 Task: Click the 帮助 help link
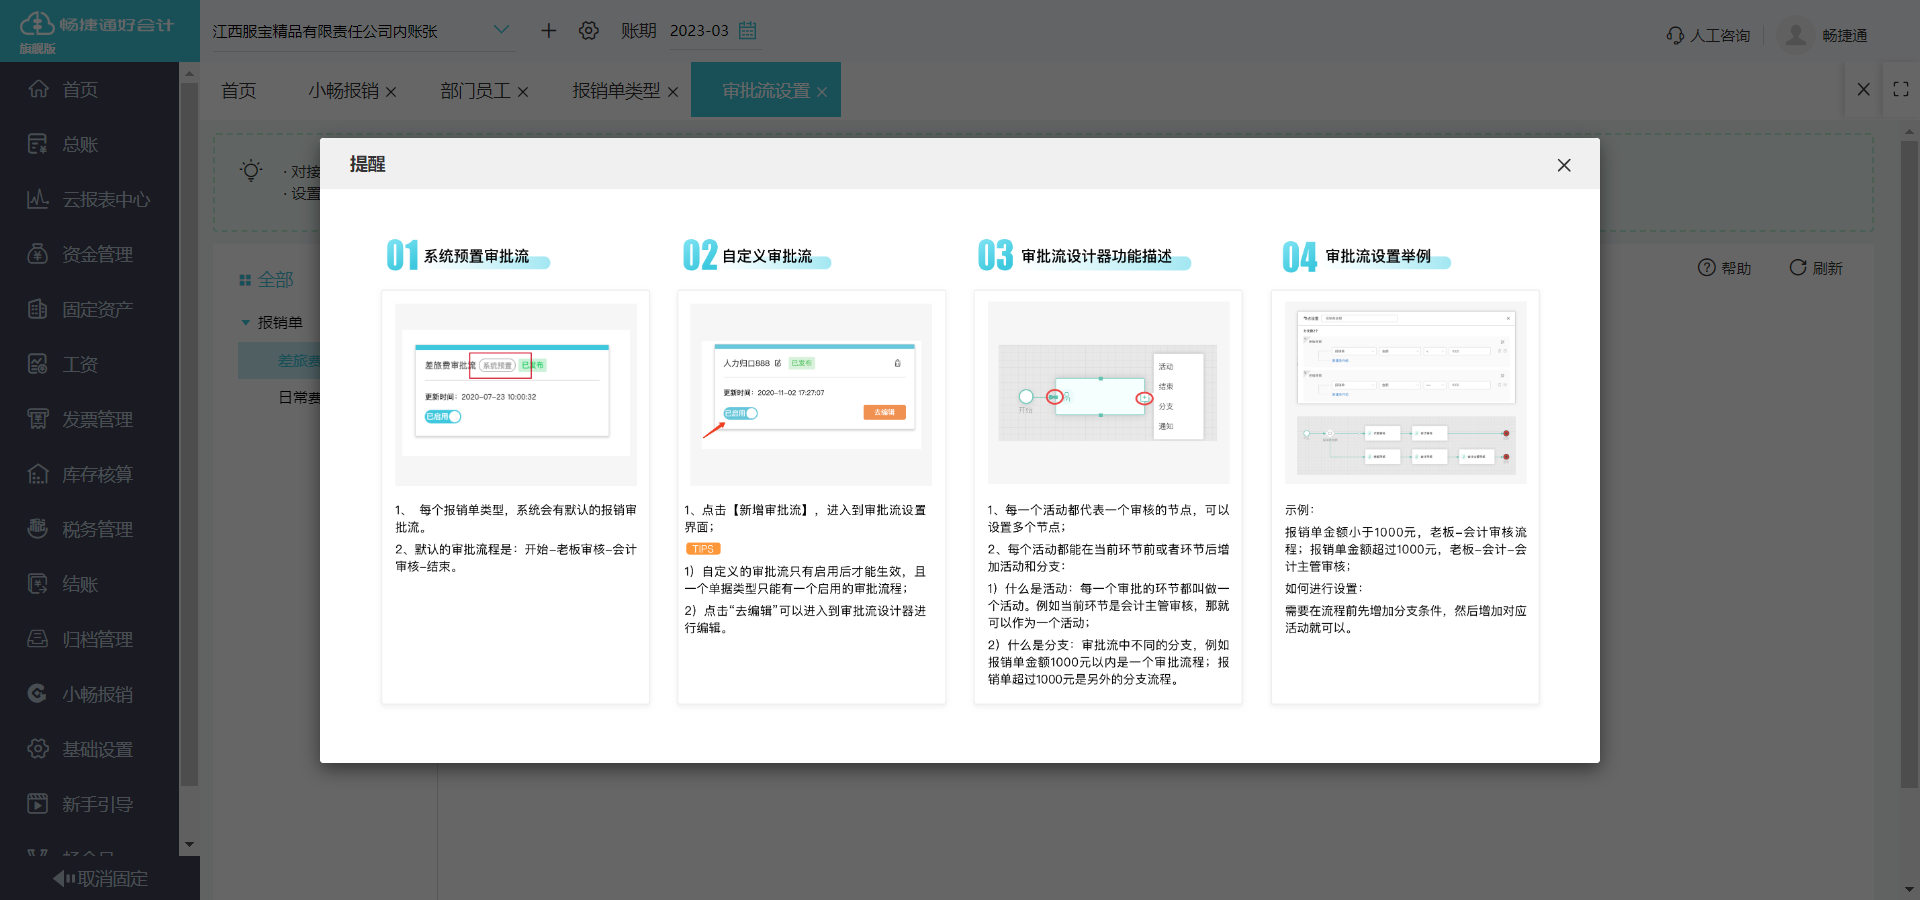(1725, 268)
